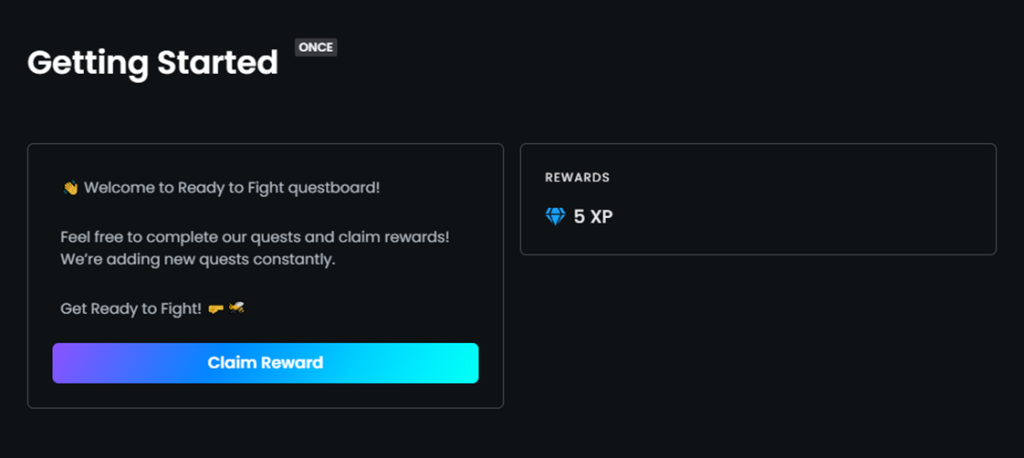Click the blue diamond XP icon

tap(555, 216)
